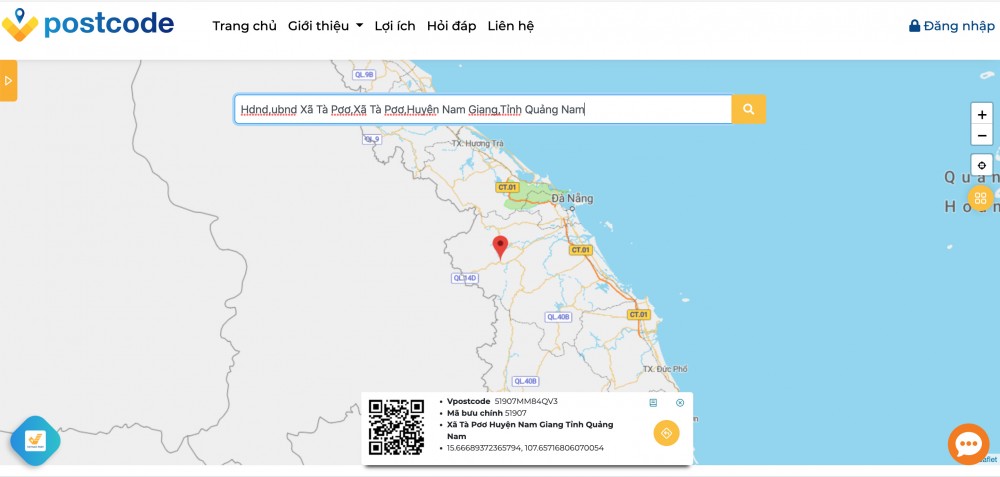The height and width of the screenshot is (477, 1000).
Task: Click the postcode logo in header
Action: tap(88, 25)
